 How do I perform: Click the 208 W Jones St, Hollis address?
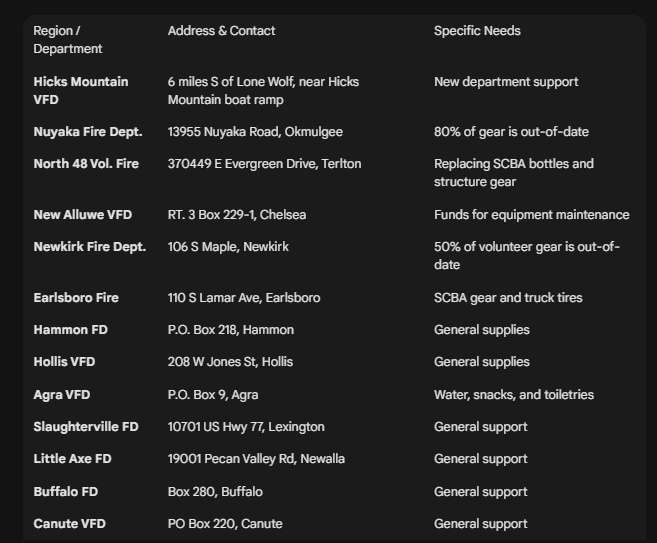tap(231, 362)
